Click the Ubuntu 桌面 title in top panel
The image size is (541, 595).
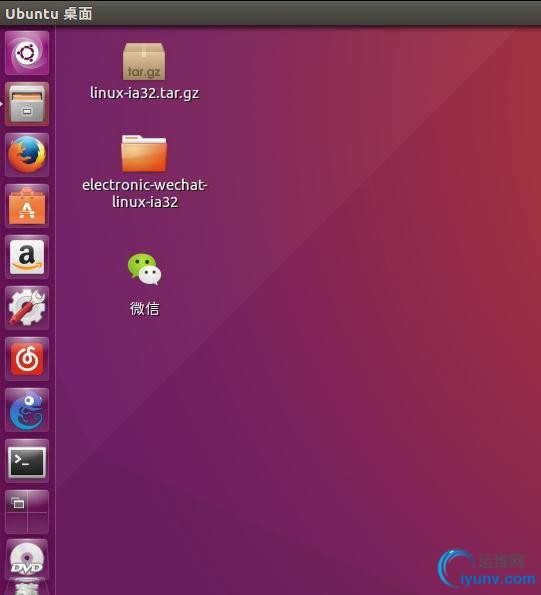[49, 14]
